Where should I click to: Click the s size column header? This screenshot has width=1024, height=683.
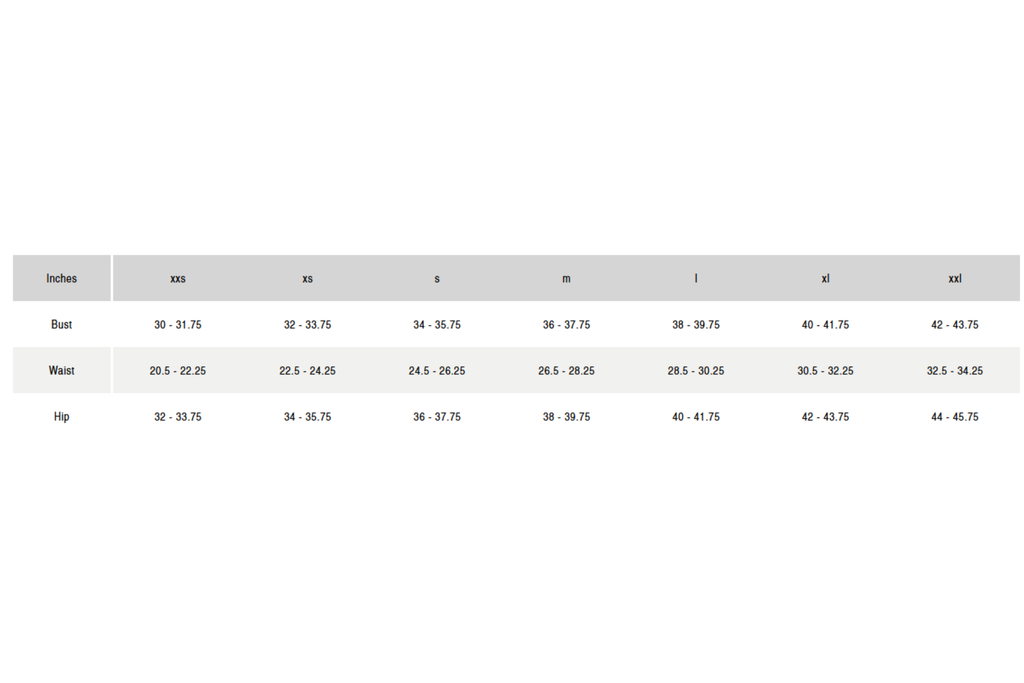point(437,279)
